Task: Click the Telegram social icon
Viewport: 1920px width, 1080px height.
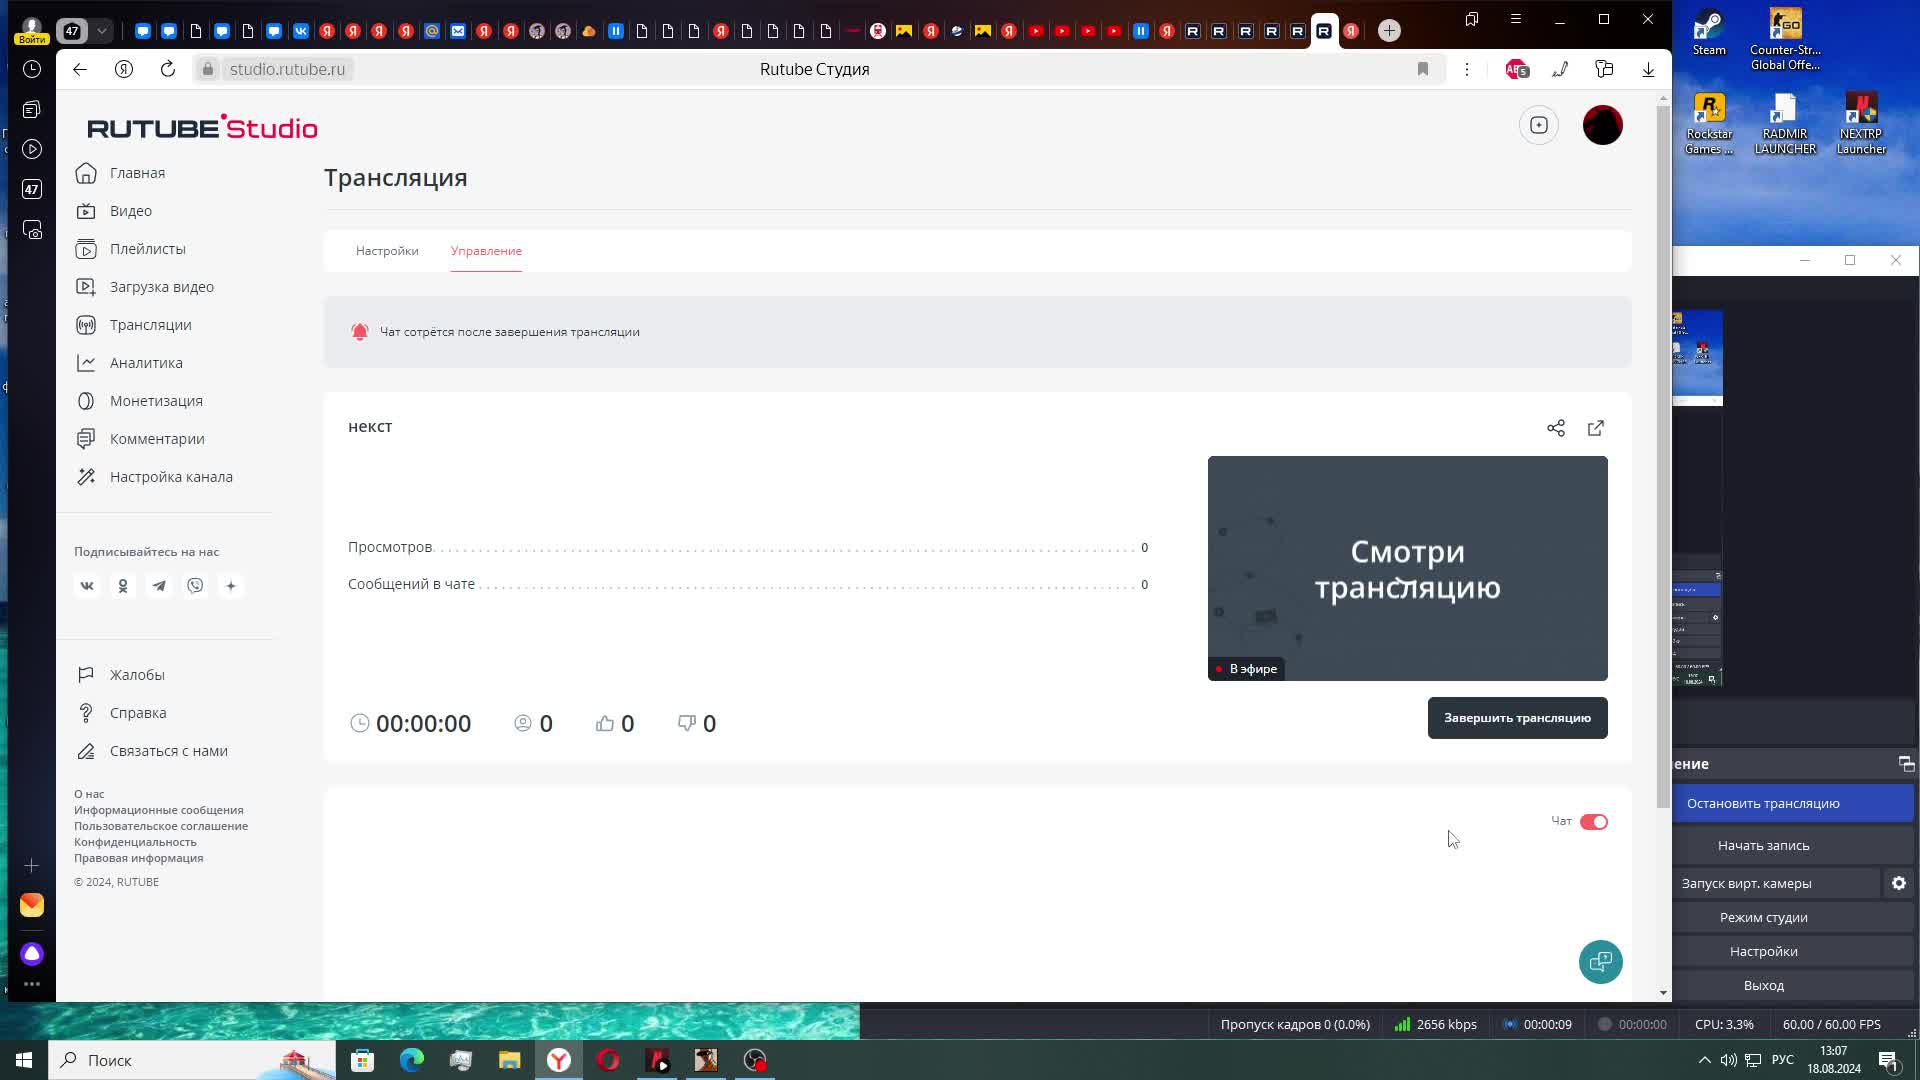Action: (x=159, y=586)
